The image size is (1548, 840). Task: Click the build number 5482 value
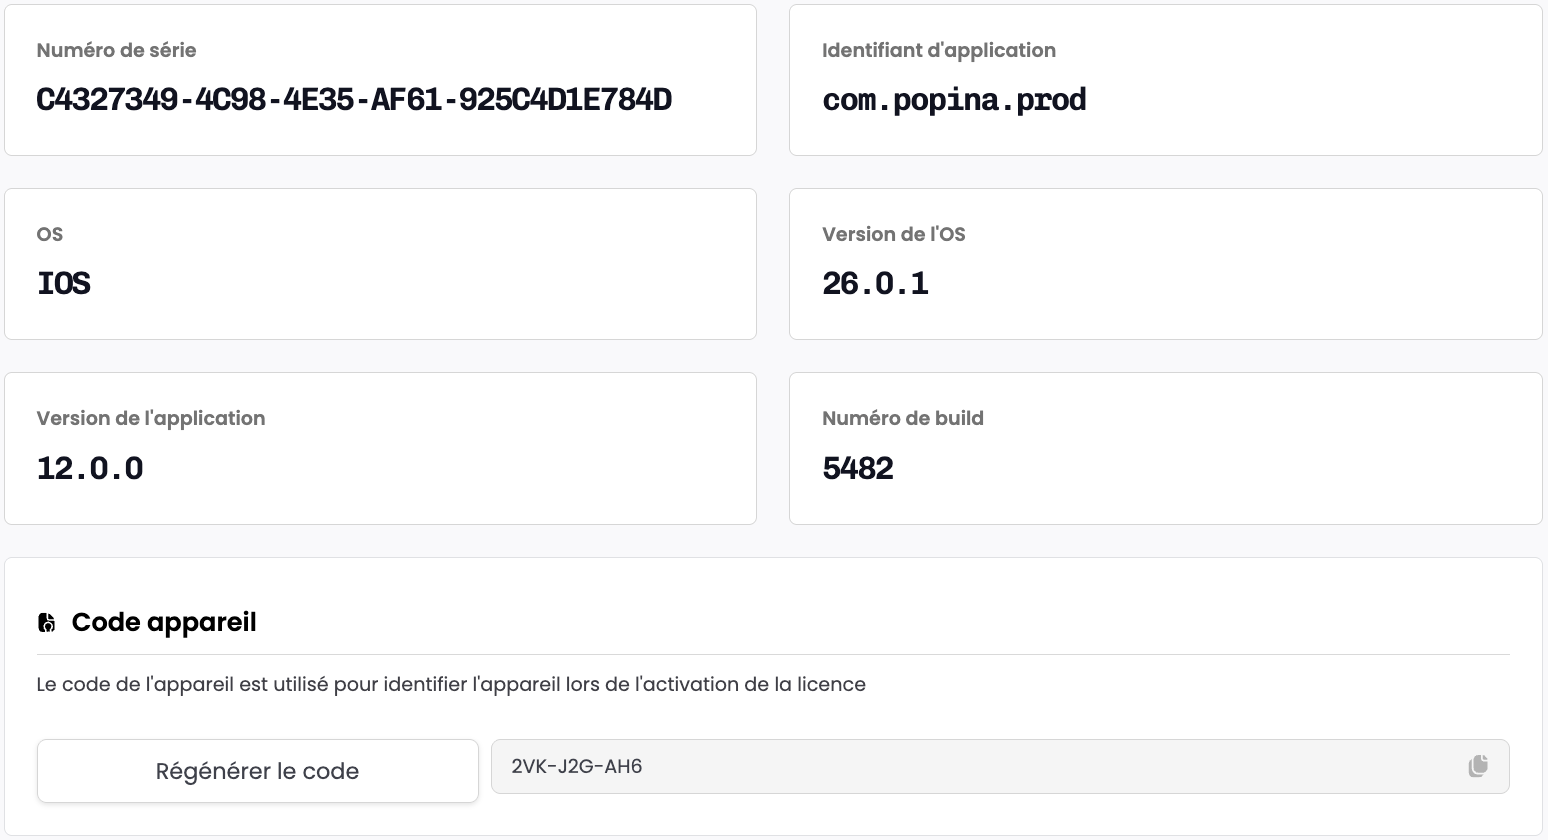click(857, 468)
